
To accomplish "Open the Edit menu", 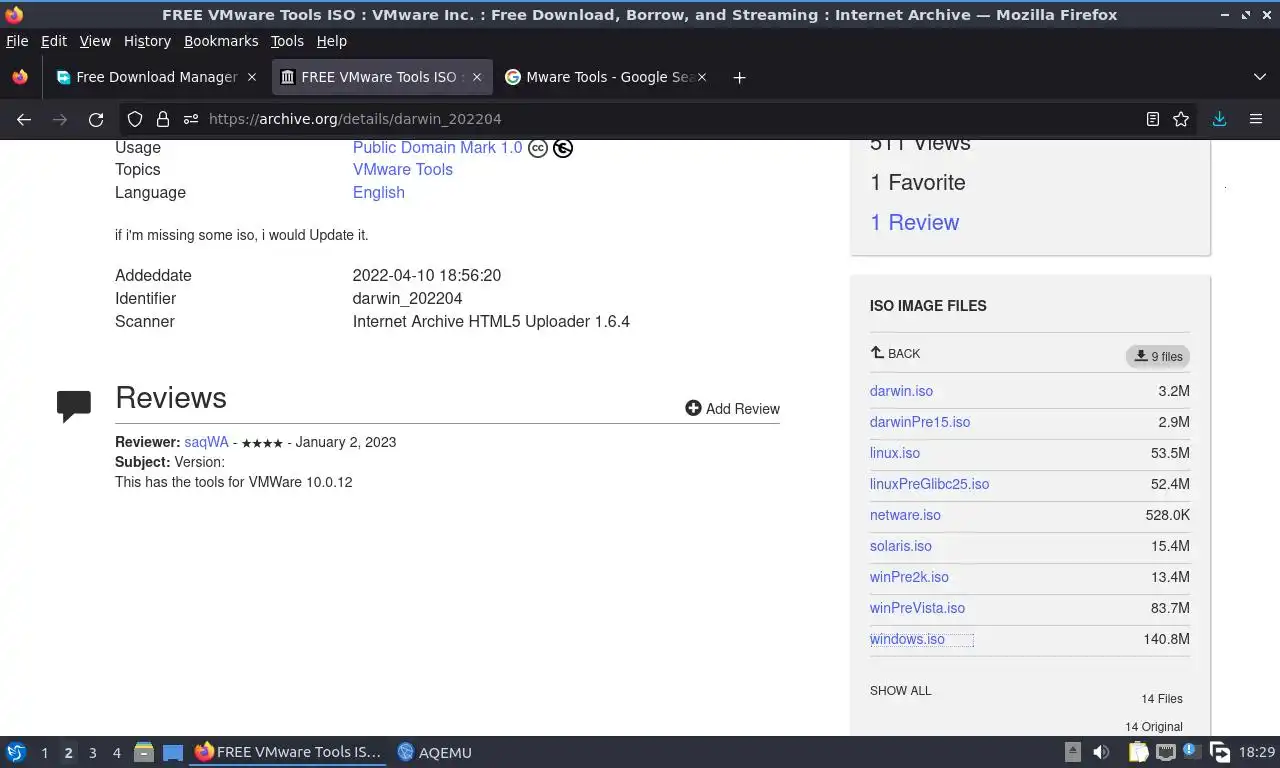I will tap(54, 41).
